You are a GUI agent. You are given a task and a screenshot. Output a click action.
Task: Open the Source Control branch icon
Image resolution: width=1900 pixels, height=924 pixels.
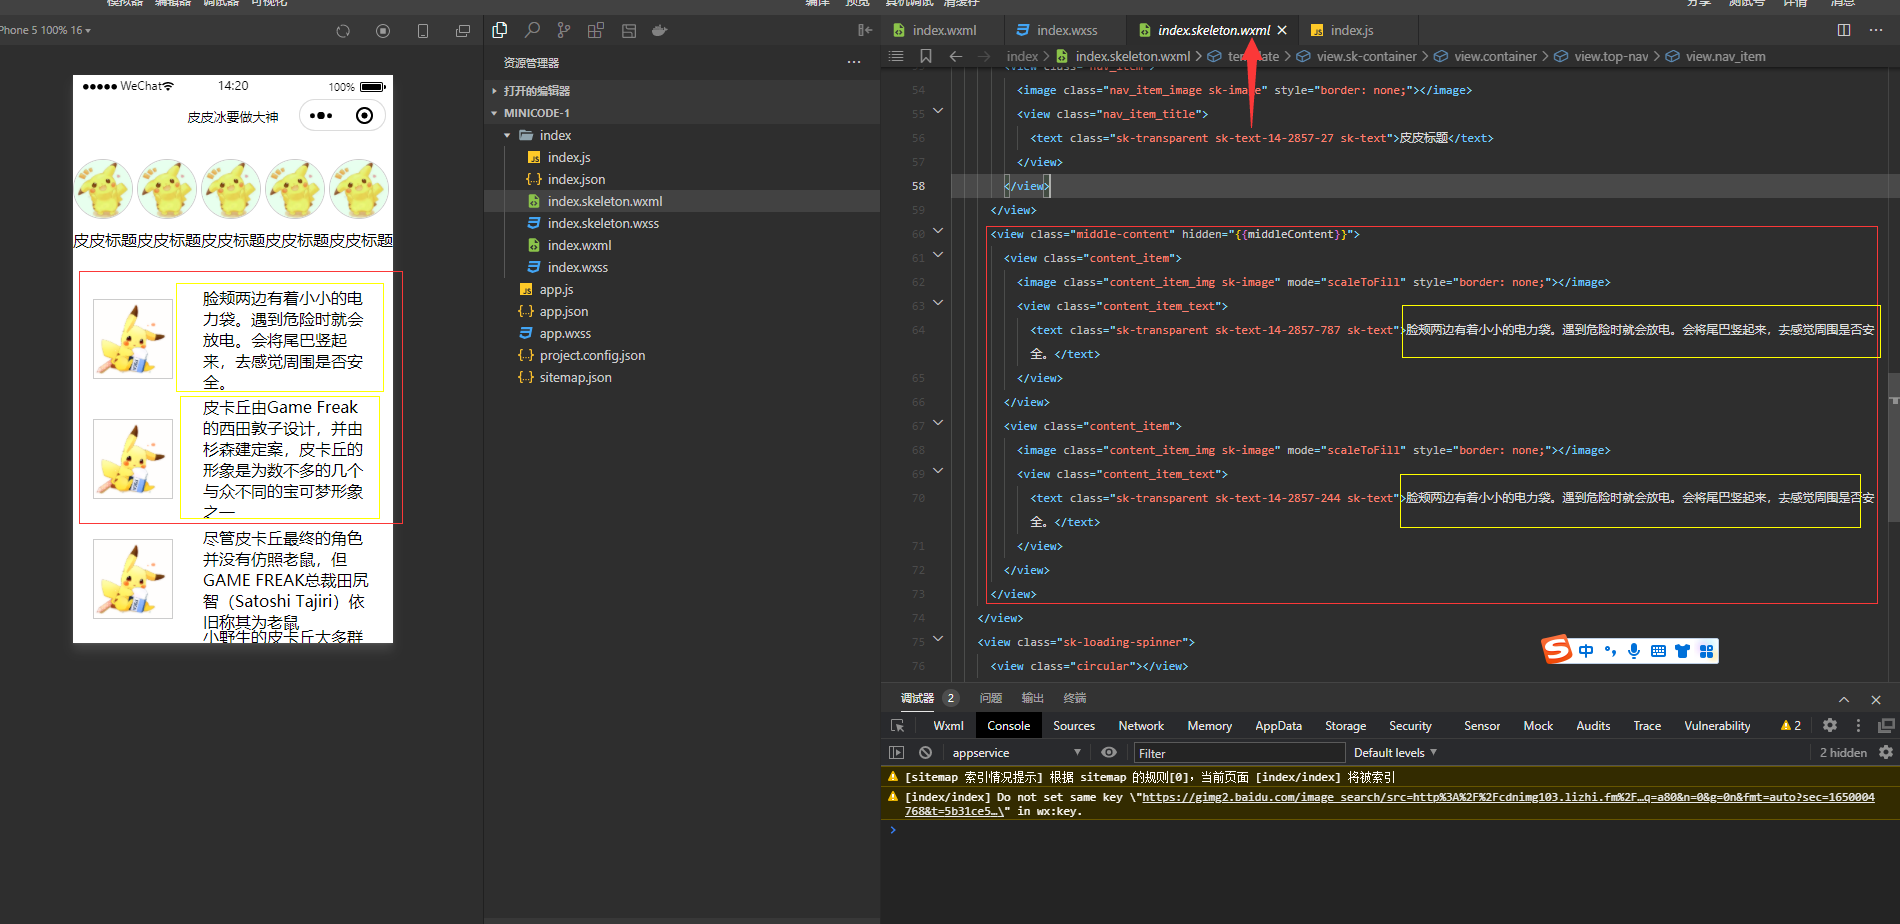point(564,30)
